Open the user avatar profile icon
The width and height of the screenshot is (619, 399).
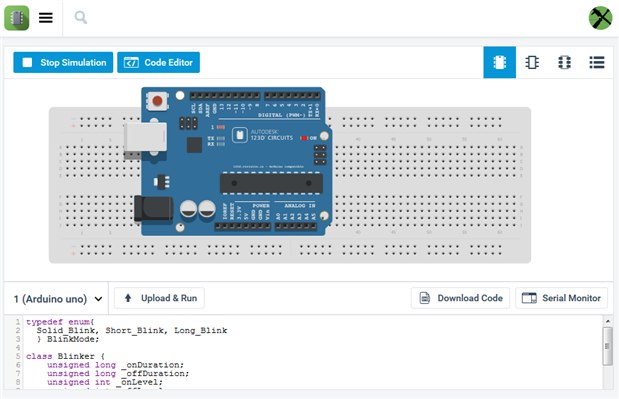click(x=600, y=18)
